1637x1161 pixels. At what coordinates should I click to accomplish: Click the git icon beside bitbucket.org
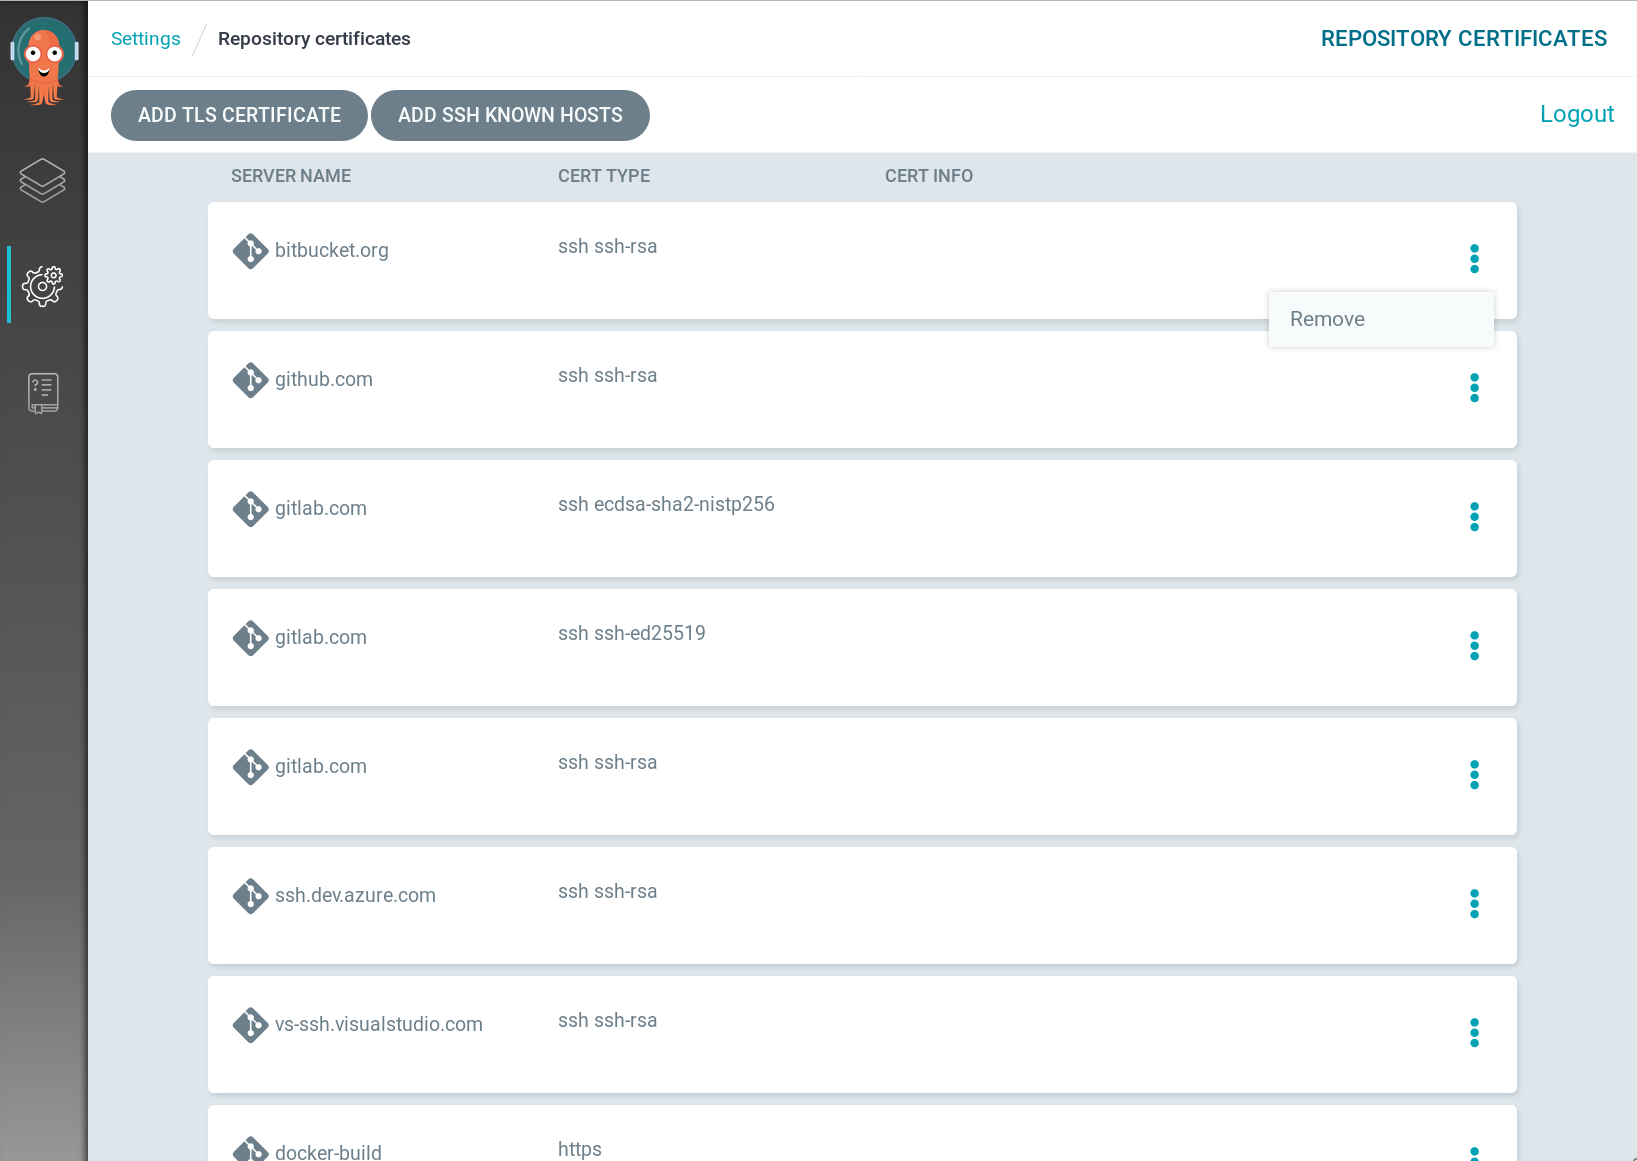pos(250,251)
